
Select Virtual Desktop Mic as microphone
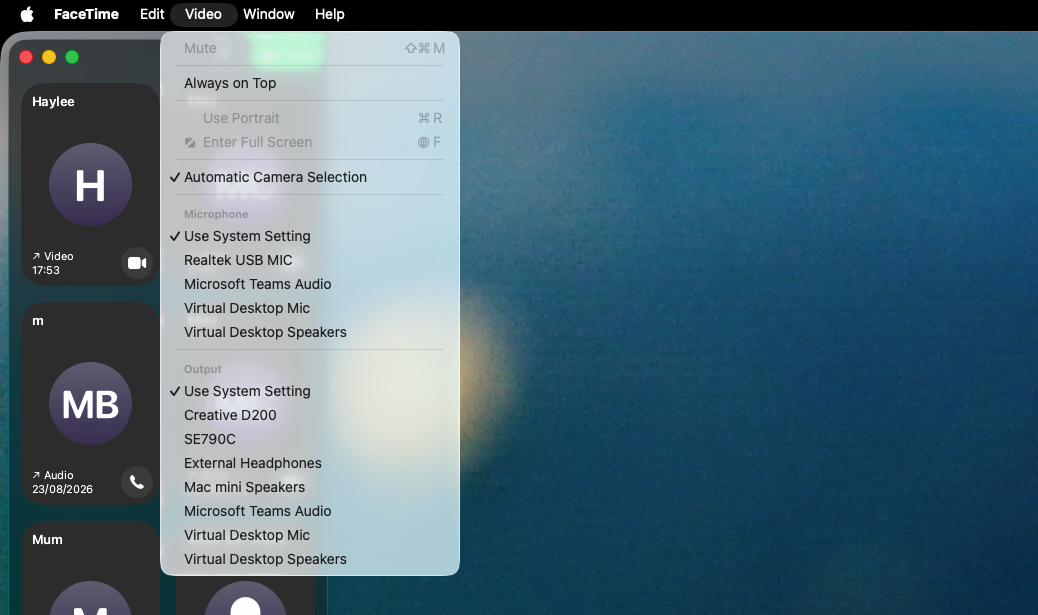pos(310,308)
